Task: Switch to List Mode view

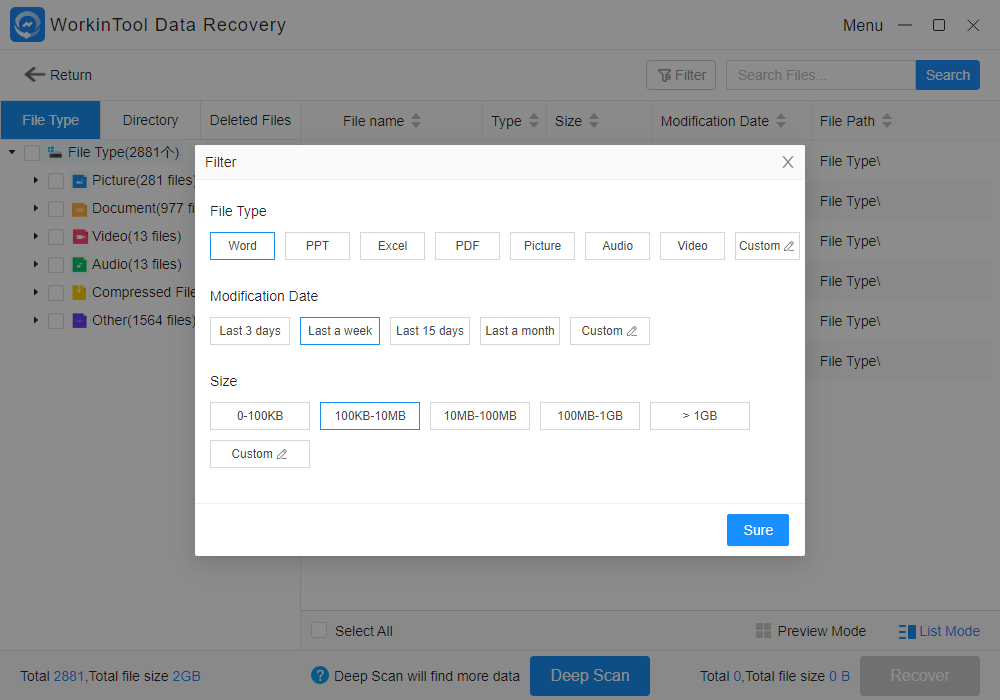Action: [x=939, y=631]
